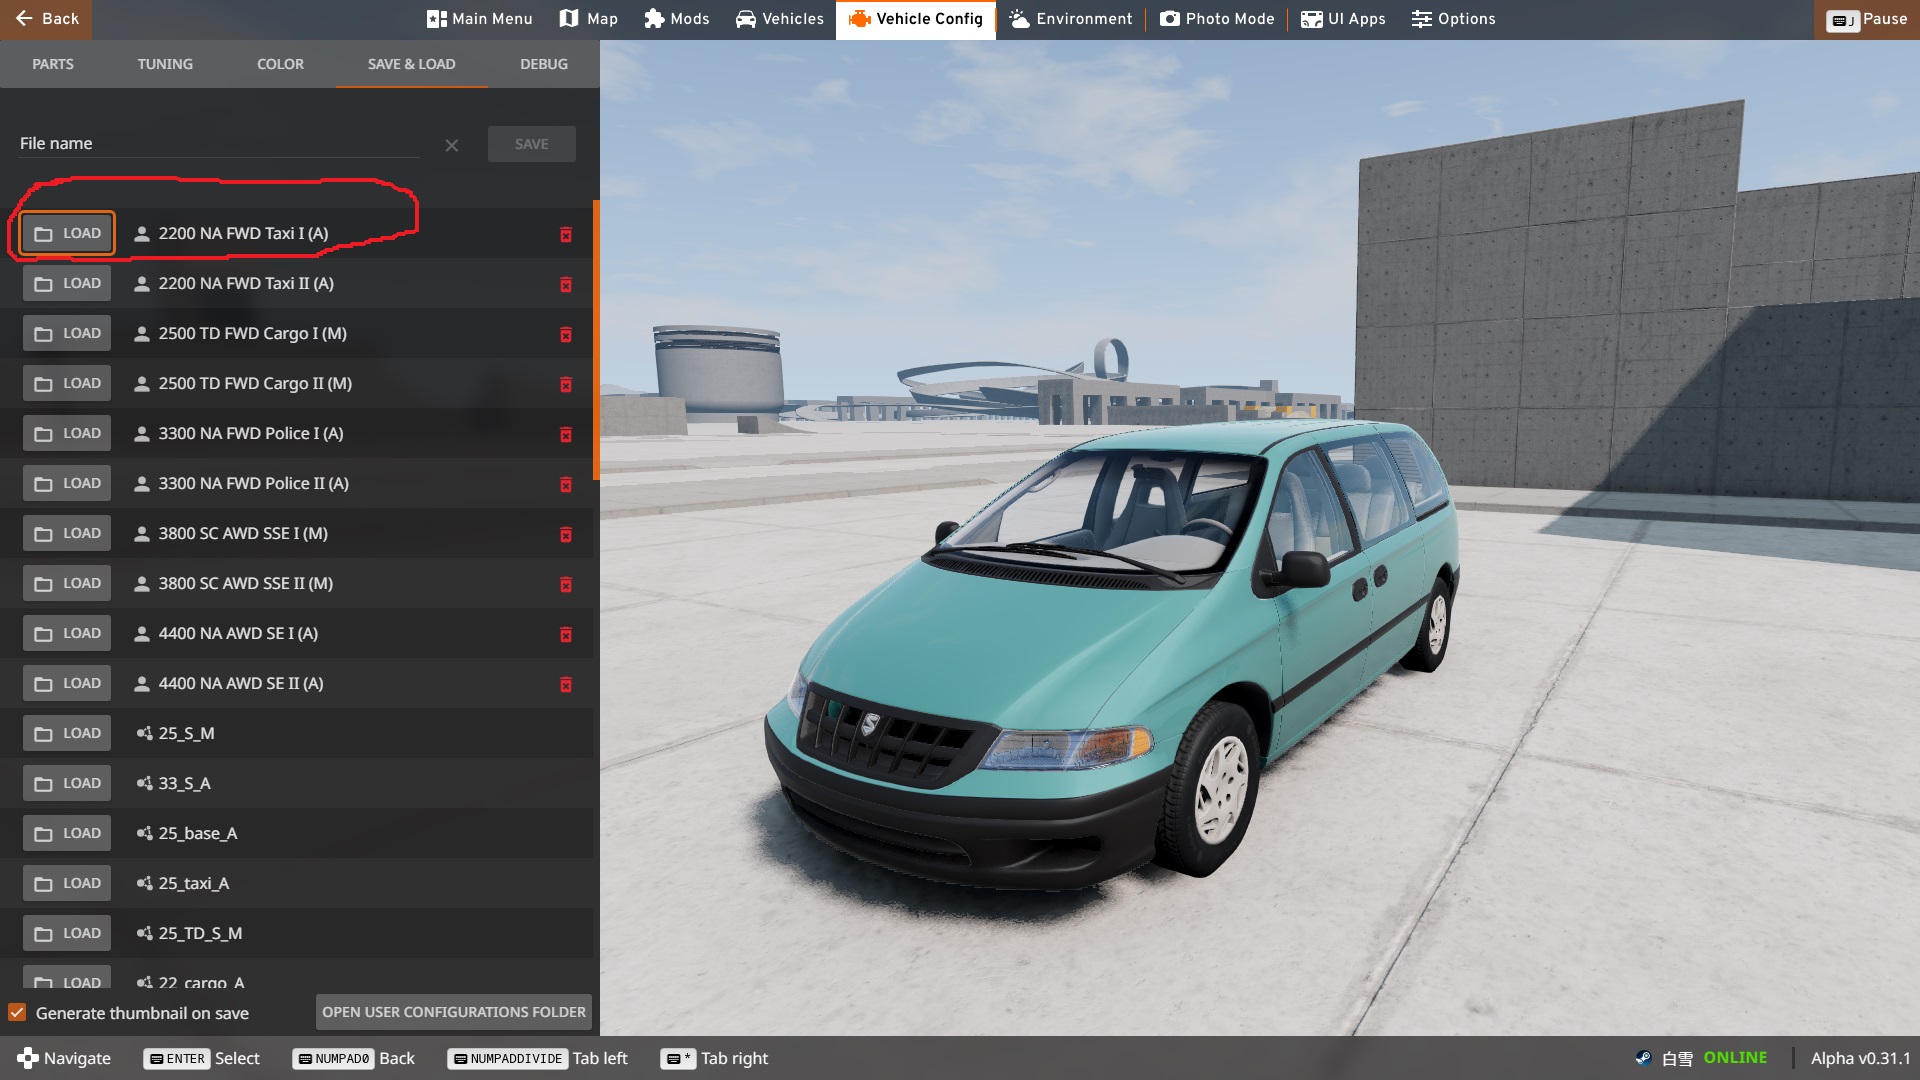
Task: Open the Environment menu
Action: point(1070,19)
